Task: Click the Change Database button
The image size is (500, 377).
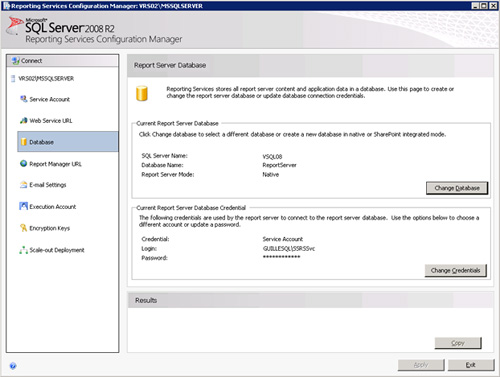Action: click(x=457, y=188)
